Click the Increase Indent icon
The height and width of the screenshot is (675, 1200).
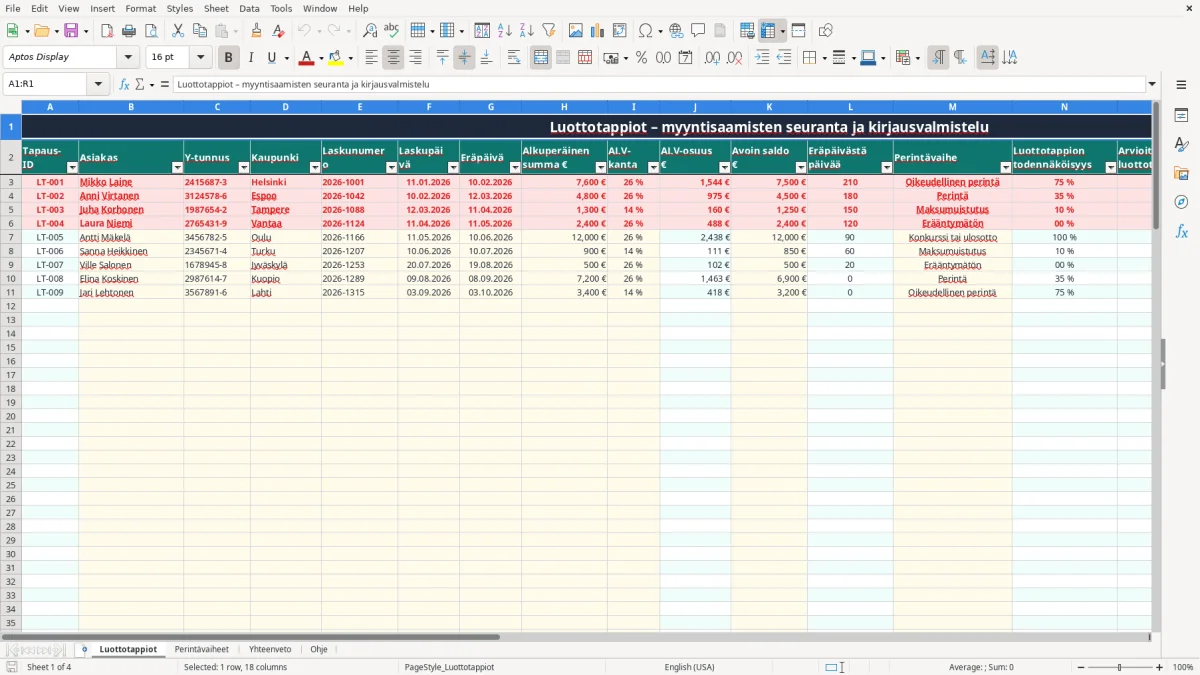(x=762, y=58)
